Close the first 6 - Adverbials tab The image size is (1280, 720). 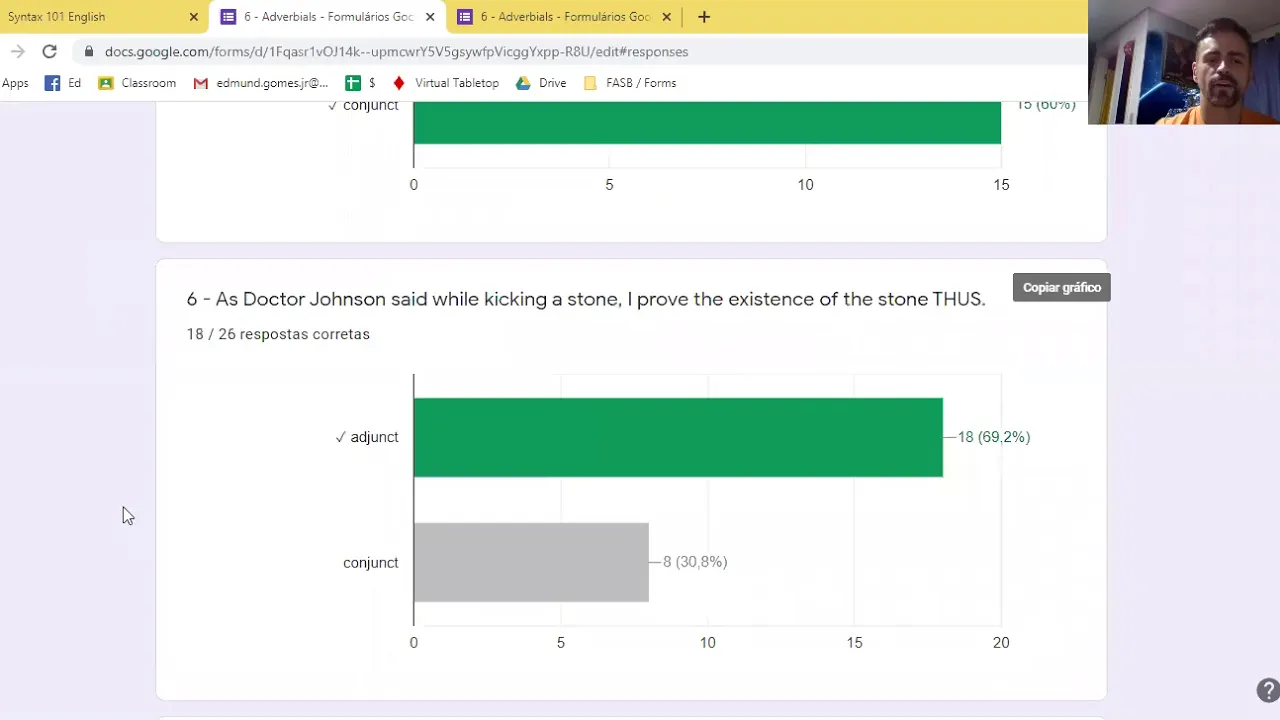[x=430, y=17]
